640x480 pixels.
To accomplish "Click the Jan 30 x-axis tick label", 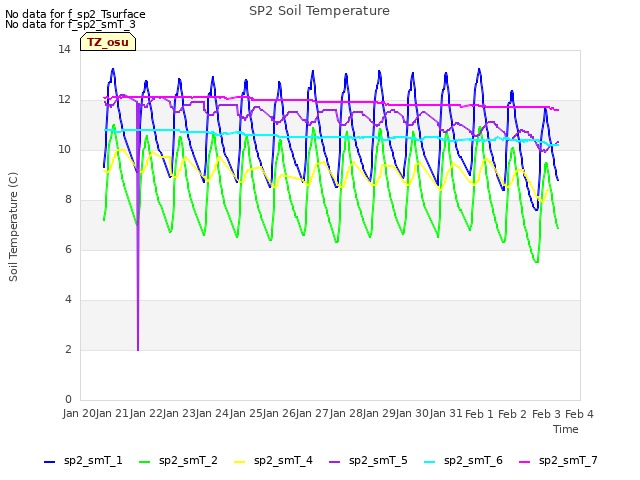I will point(413,414).
